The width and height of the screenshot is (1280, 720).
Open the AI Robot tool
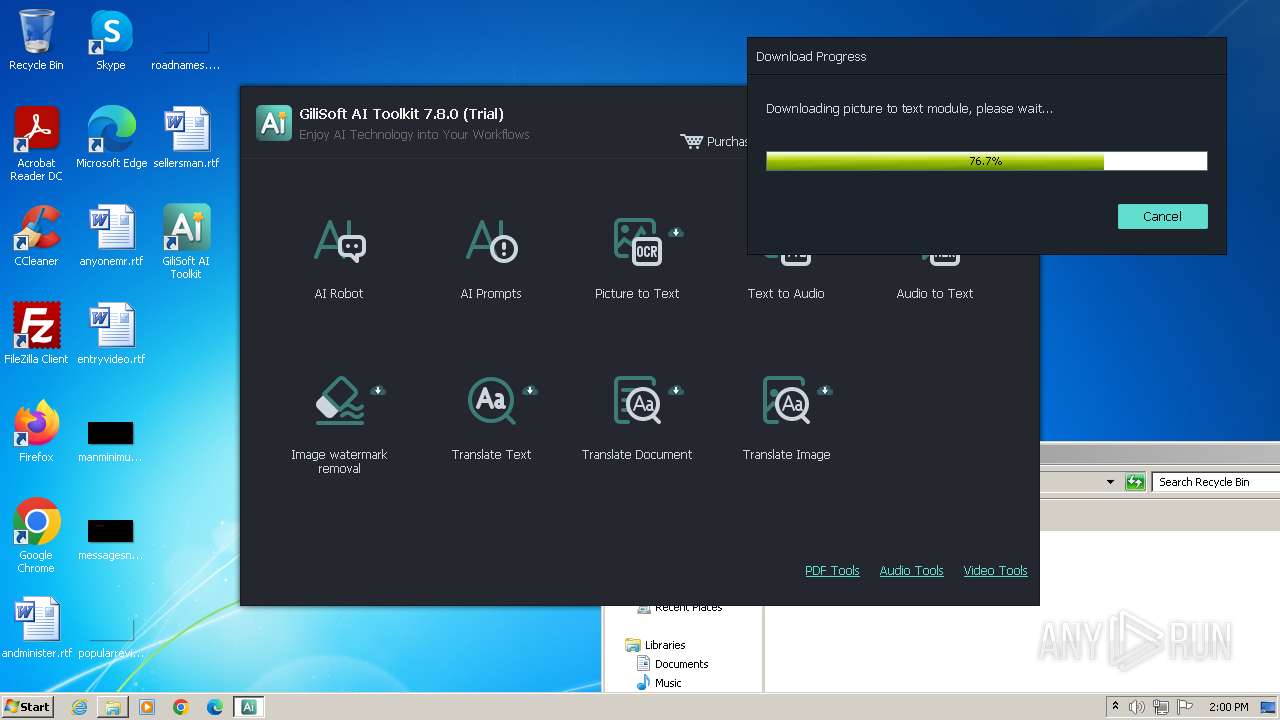coord(339,259)
